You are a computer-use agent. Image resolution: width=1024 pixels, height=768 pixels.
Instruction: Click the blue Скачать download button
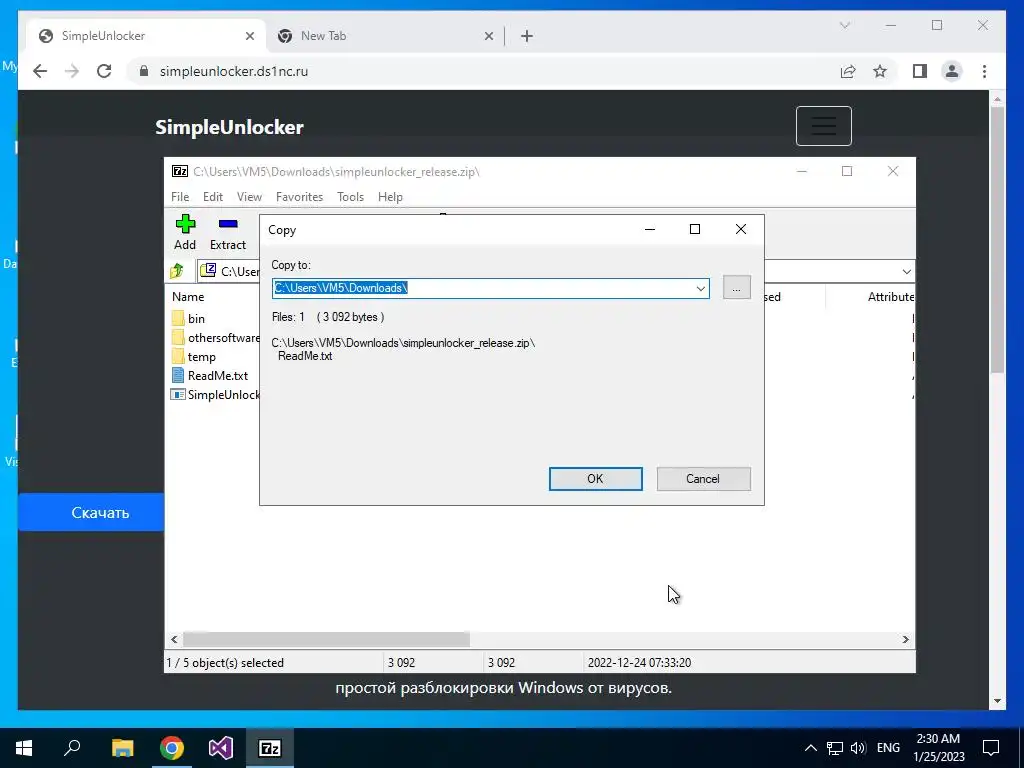[91, 513]
